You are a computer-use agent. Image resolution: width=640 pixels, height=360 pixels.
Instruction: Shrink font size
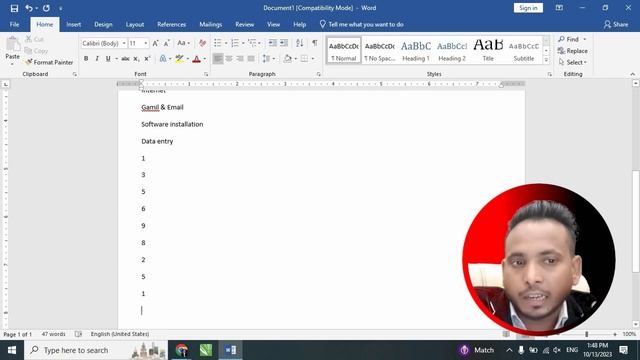click(167, 43)
